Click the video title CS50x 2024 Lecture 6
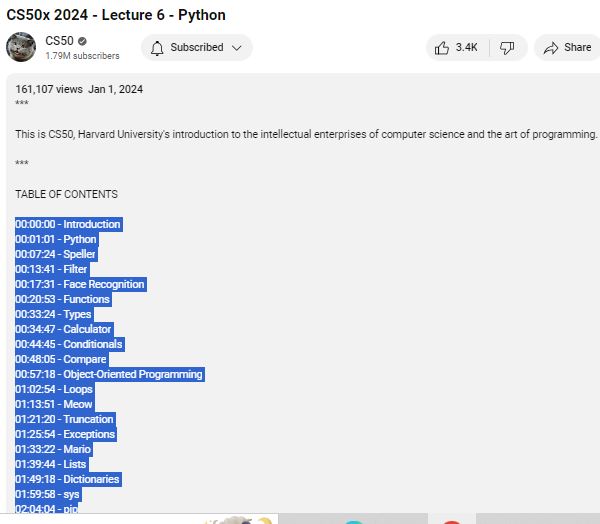Viewport: 600px width, 524px height. (x=116, y=15)
